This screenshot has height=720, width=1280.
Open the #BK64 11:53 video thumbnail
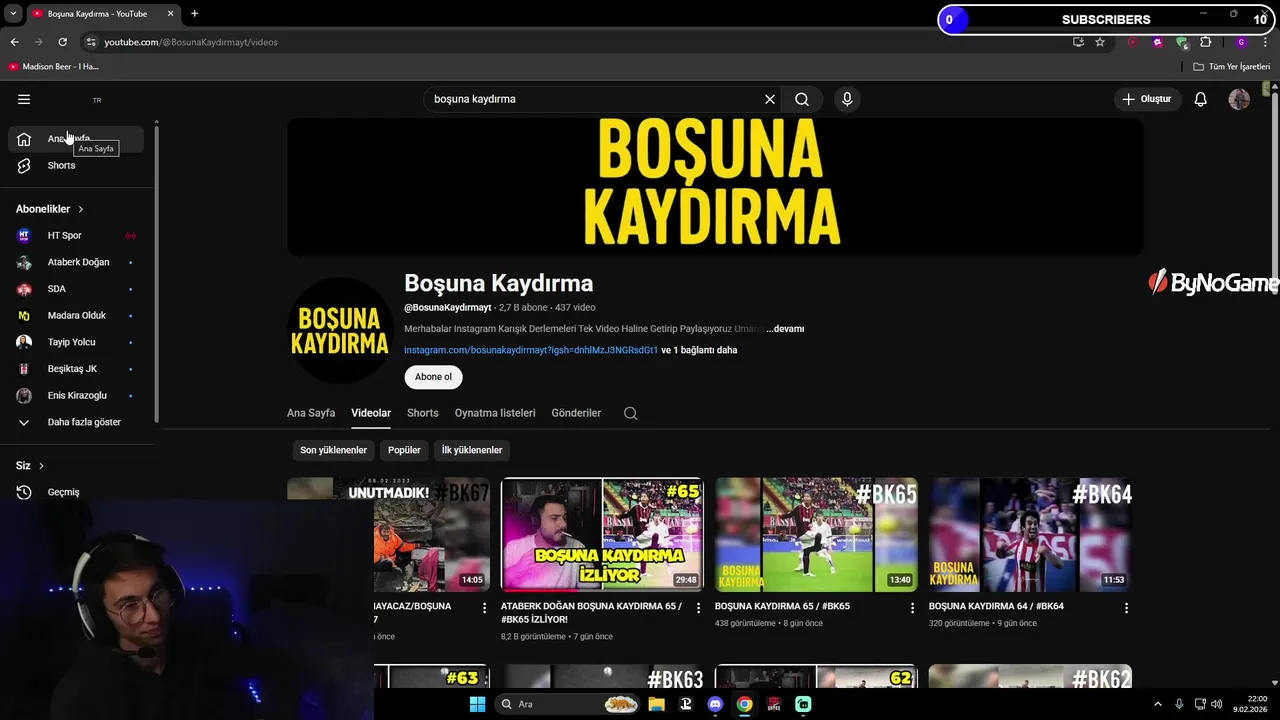tap(1030, 535)
